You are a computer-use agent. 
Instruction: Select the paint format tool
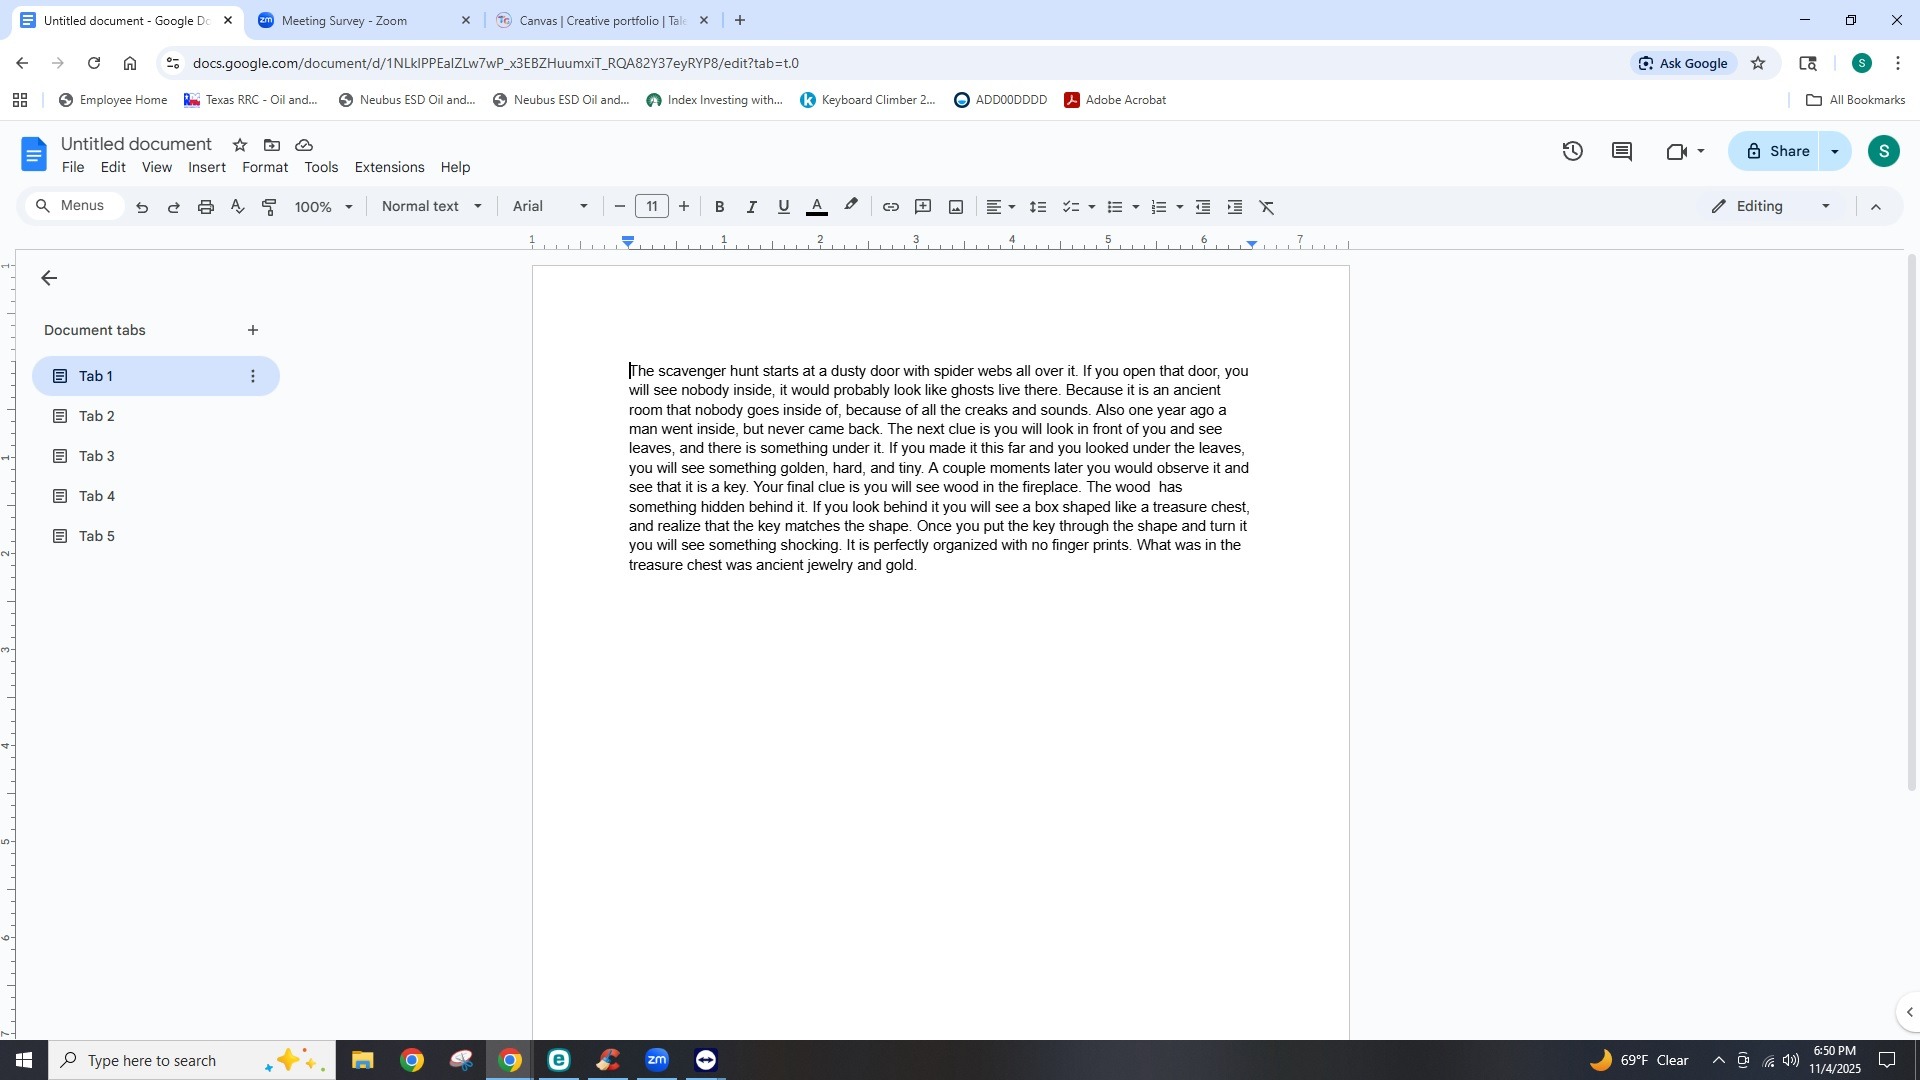(x=268, y=207)
